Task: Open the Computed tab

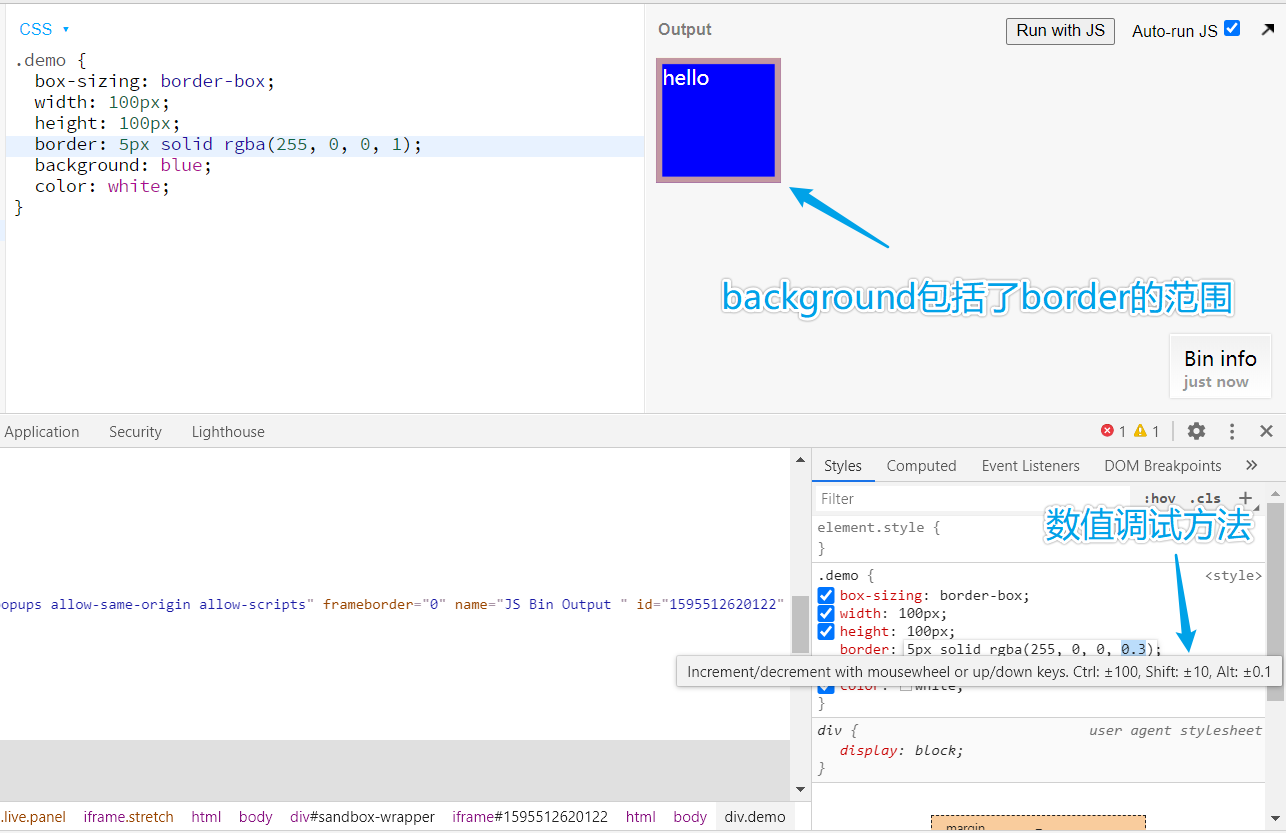Action: [x=921, y=466]
